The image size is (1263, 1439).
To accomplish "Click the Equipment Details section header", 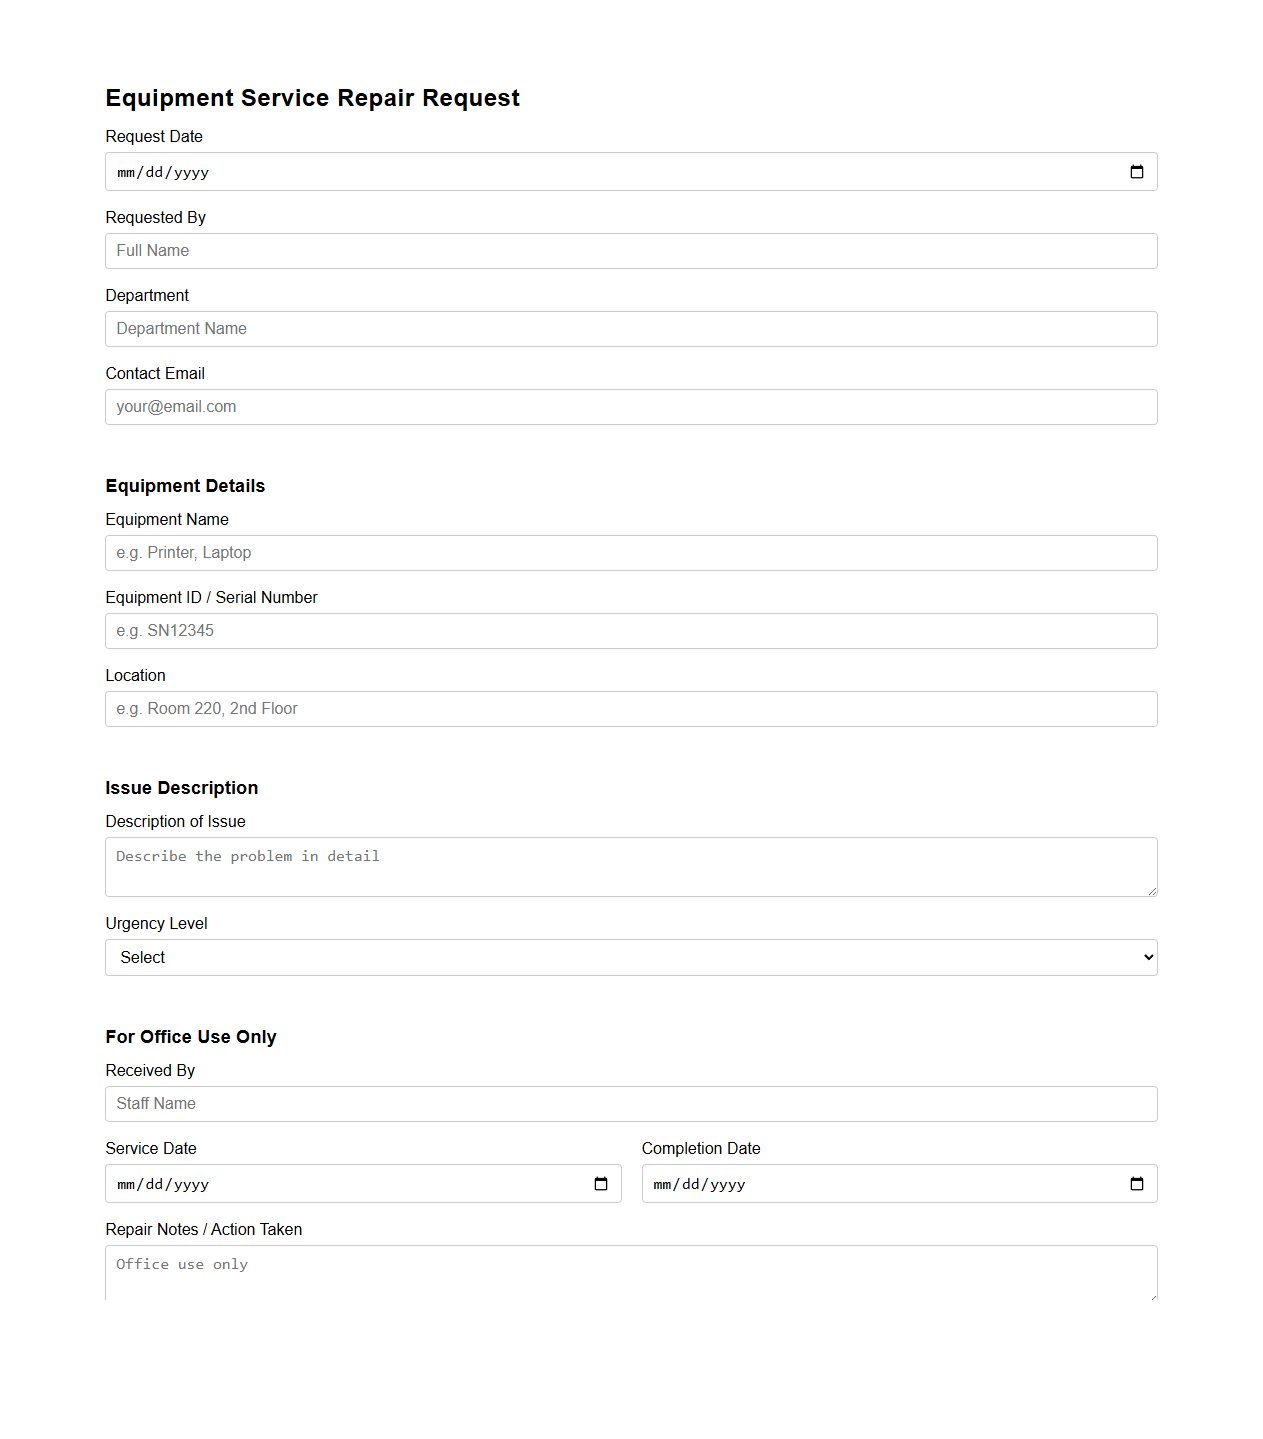I will click(x=184, y=485).
